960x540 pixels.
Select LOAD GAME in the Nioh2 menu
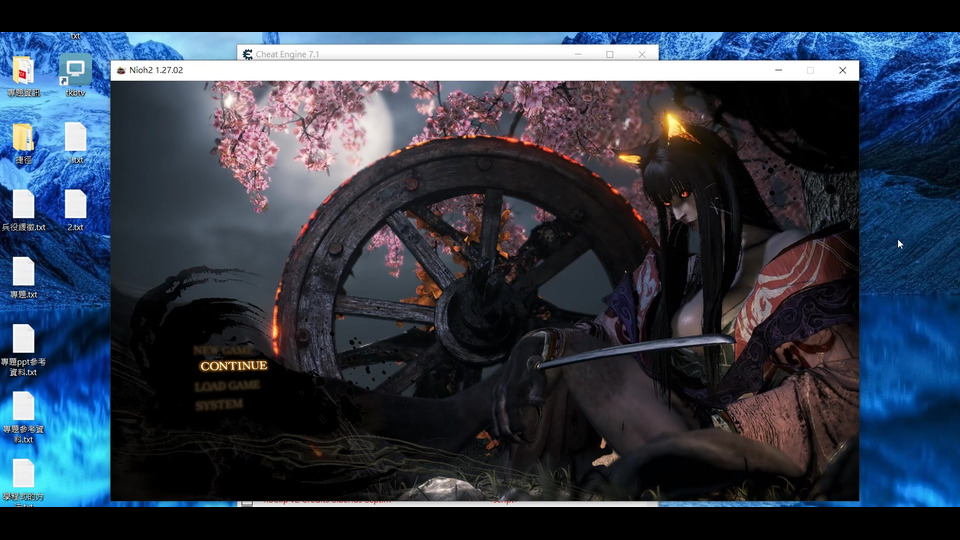pyautogui.click(x=227, y=386)
